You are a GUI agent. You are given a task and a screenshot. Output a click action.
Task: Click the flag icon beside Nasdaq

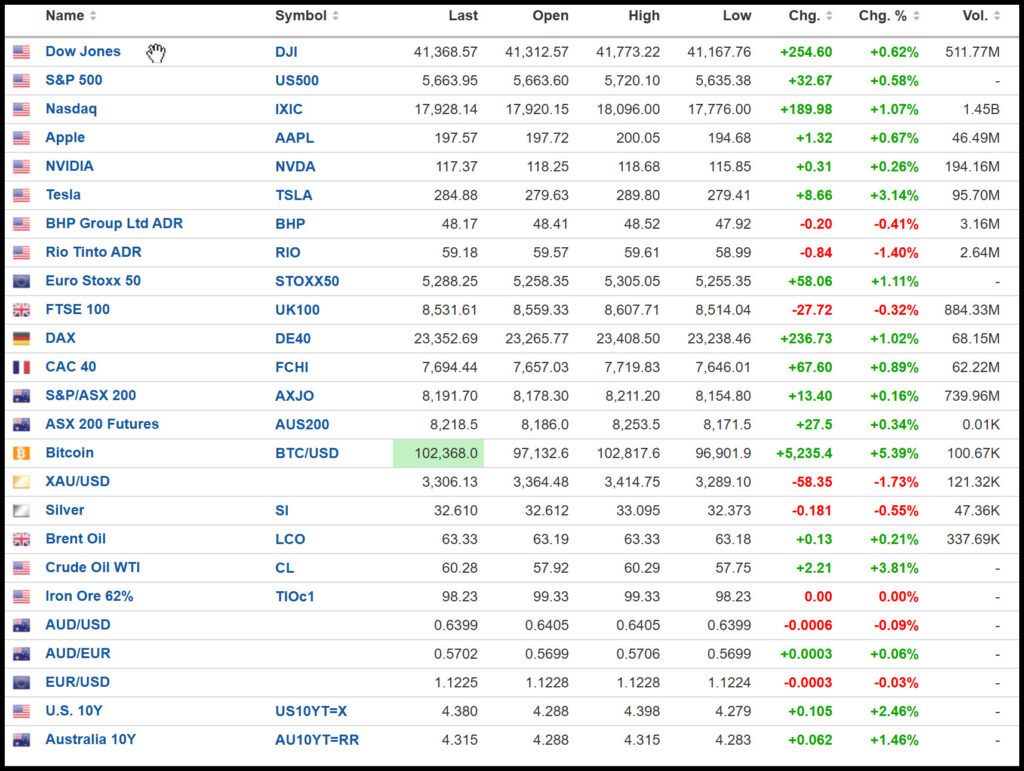[x=22, y=110]
